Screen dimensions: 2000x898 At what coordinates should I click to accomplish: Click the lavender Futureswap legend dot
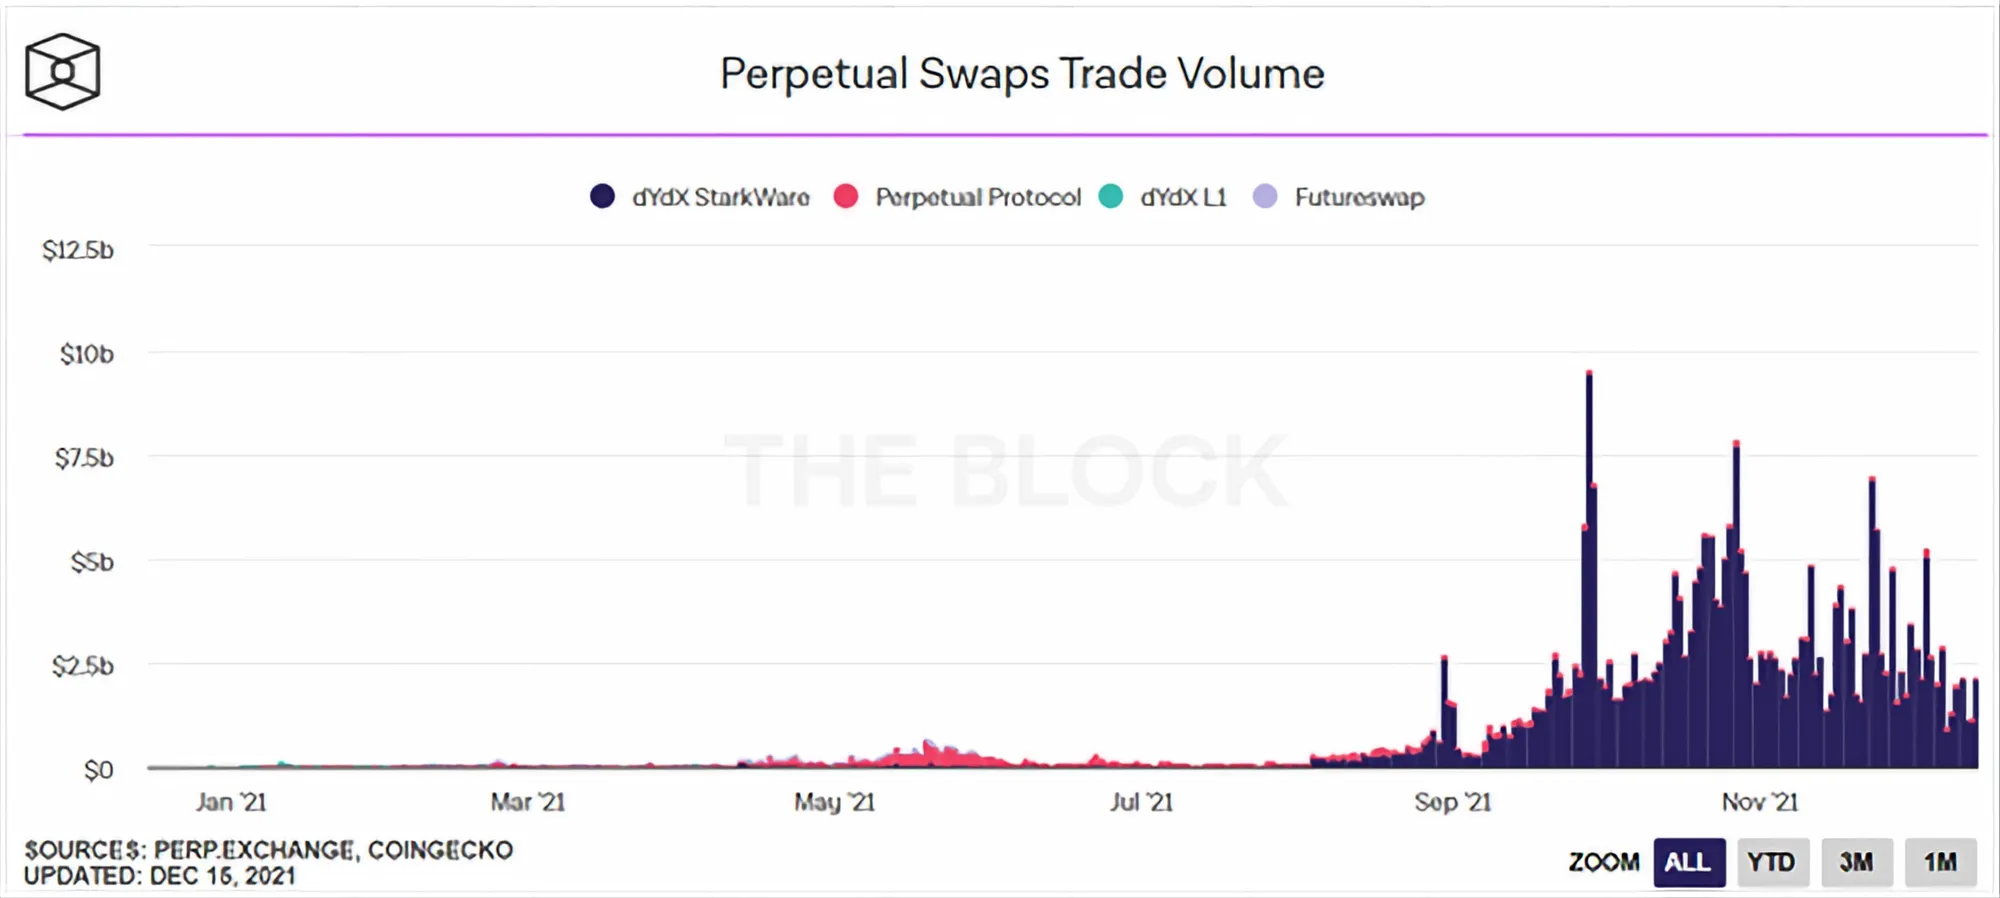pos(1265,196)
